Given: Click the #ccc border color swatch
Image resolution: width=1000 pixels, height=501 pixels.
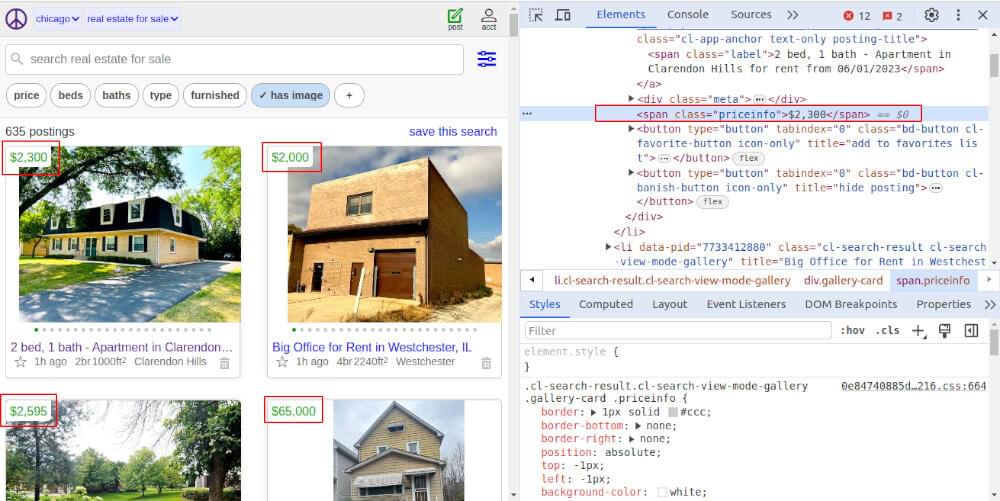Looking at the screenshot, I should point(673,412).
